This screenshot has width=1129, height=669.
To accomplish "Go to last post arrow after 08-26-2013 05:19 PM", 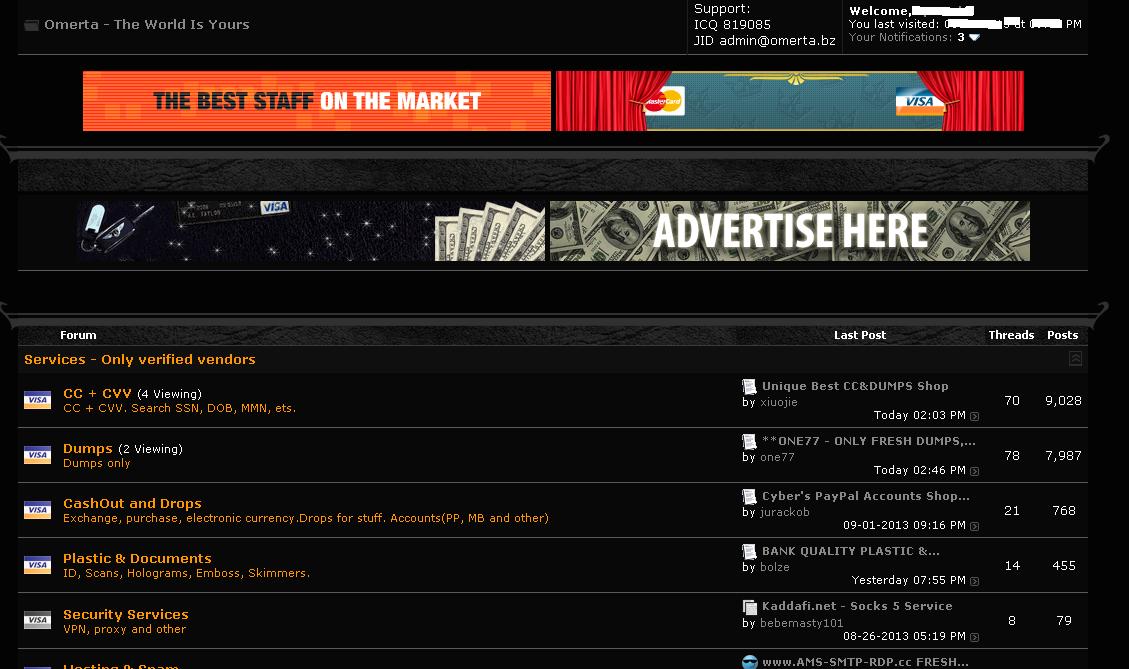I will [974, 637].
